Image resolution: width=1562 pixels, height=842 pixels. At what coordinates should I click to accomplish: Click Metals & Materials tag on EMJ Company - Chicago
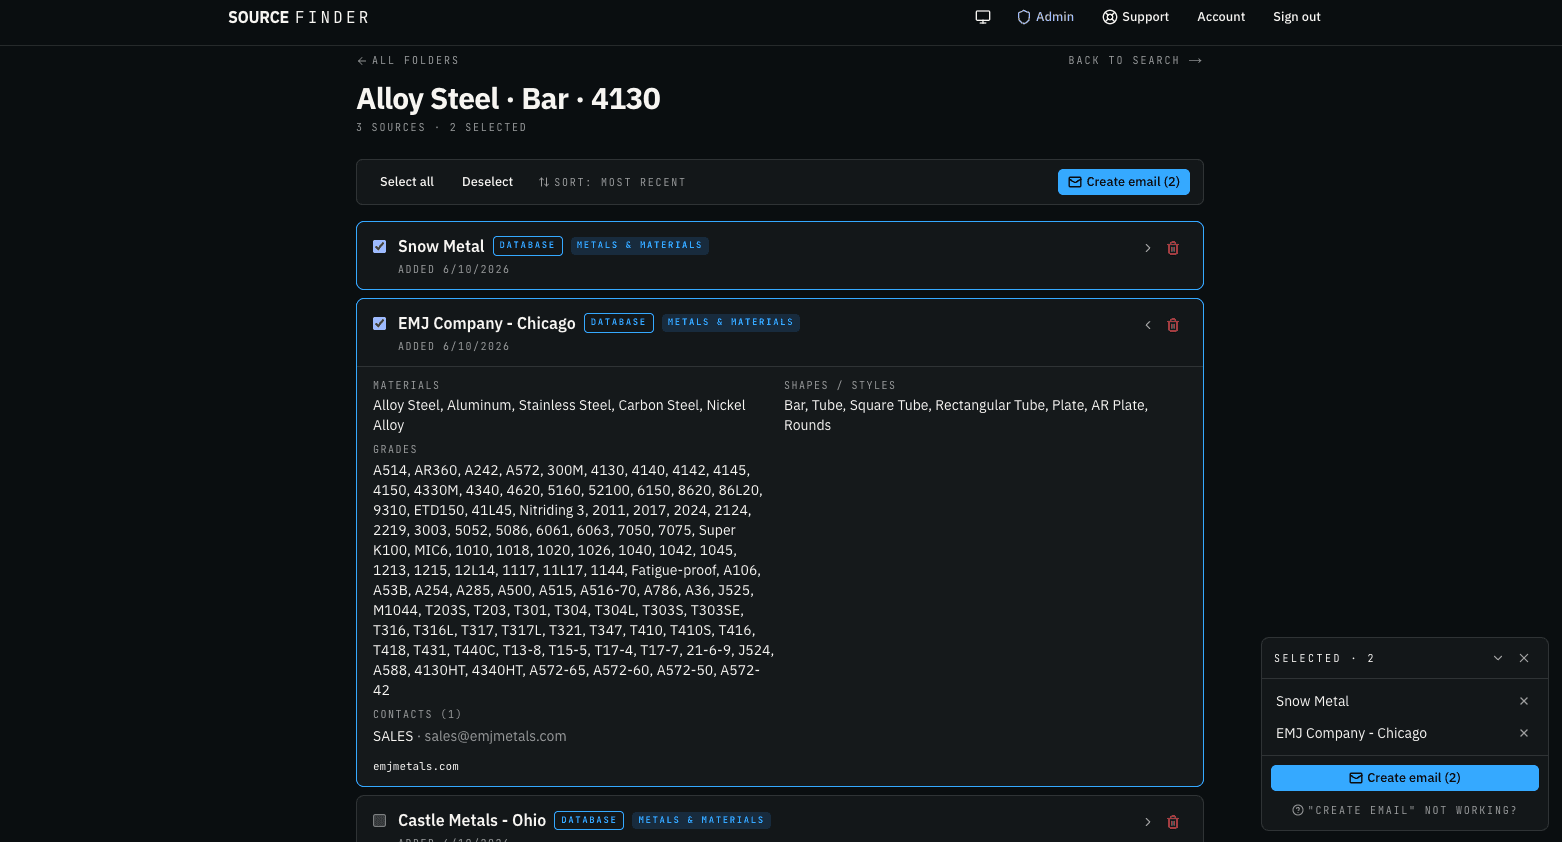[731, 323]
